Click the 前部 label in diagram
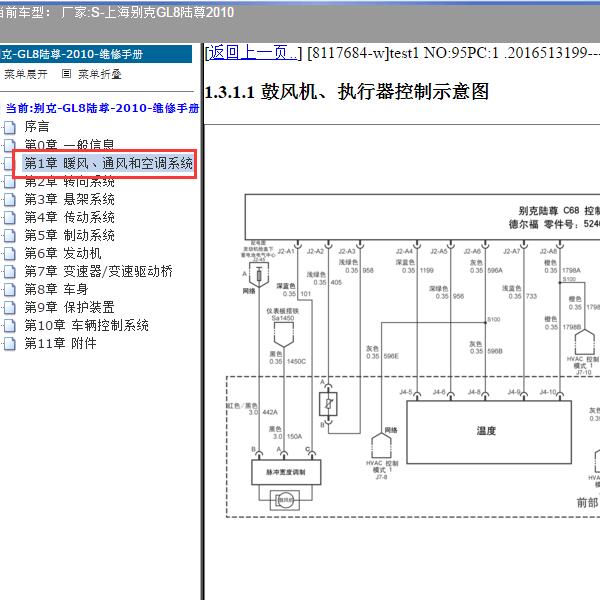This screenshot has width=600, height=600. (587, 502)
